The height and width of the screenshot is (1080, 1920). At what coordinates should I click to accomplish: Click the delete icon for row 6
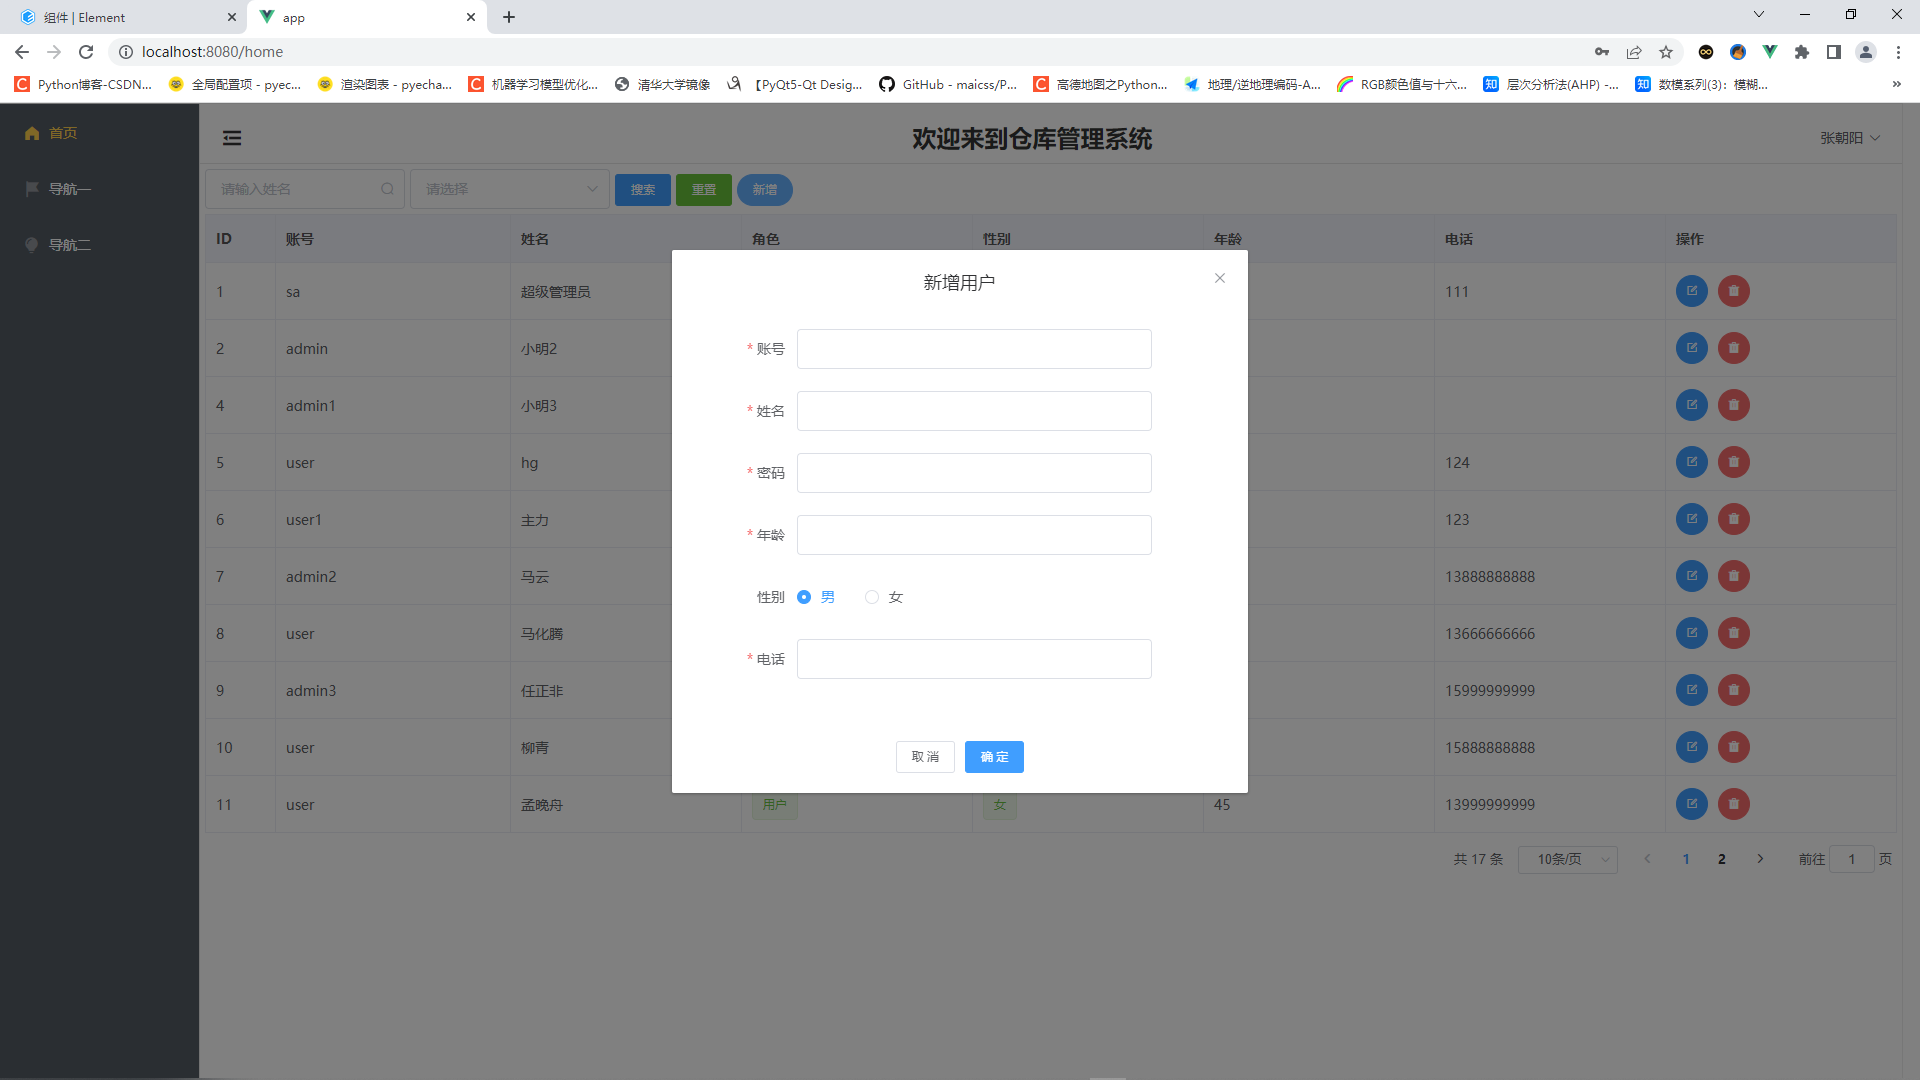click(x=1733, y=518)
